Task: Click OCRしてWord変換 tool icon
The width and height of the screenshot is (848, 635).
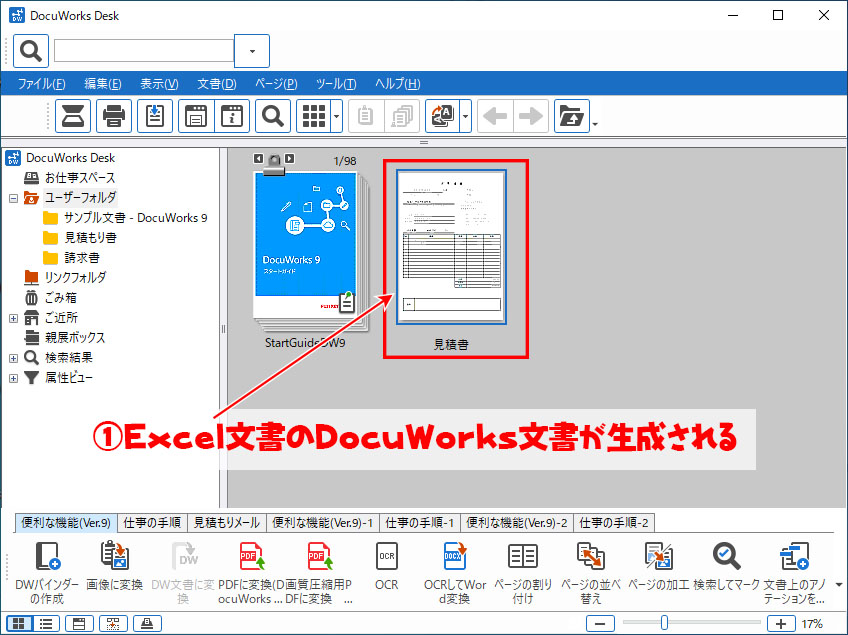Action: 455,556
